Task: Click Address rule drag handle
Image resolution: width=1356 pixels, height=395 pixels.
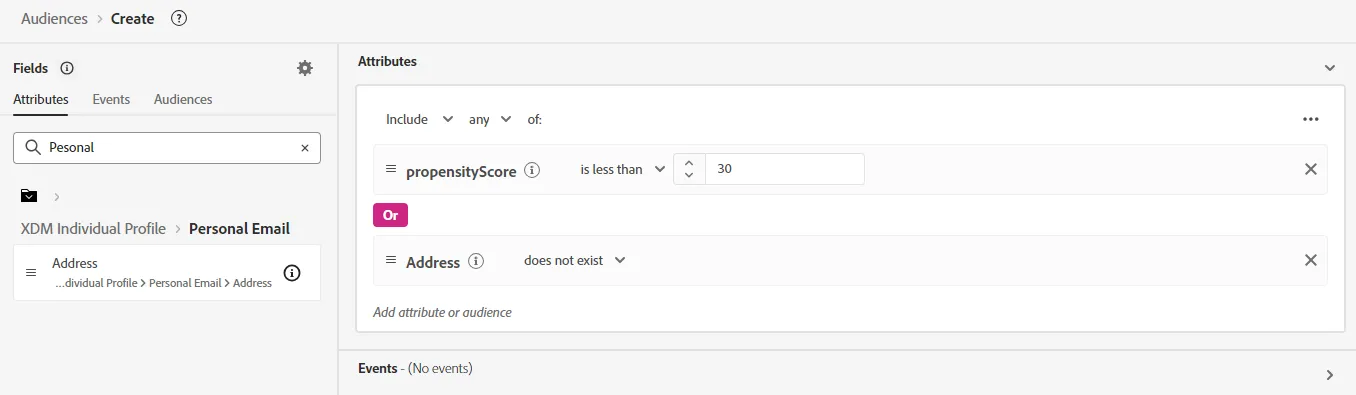Action: 391,260
